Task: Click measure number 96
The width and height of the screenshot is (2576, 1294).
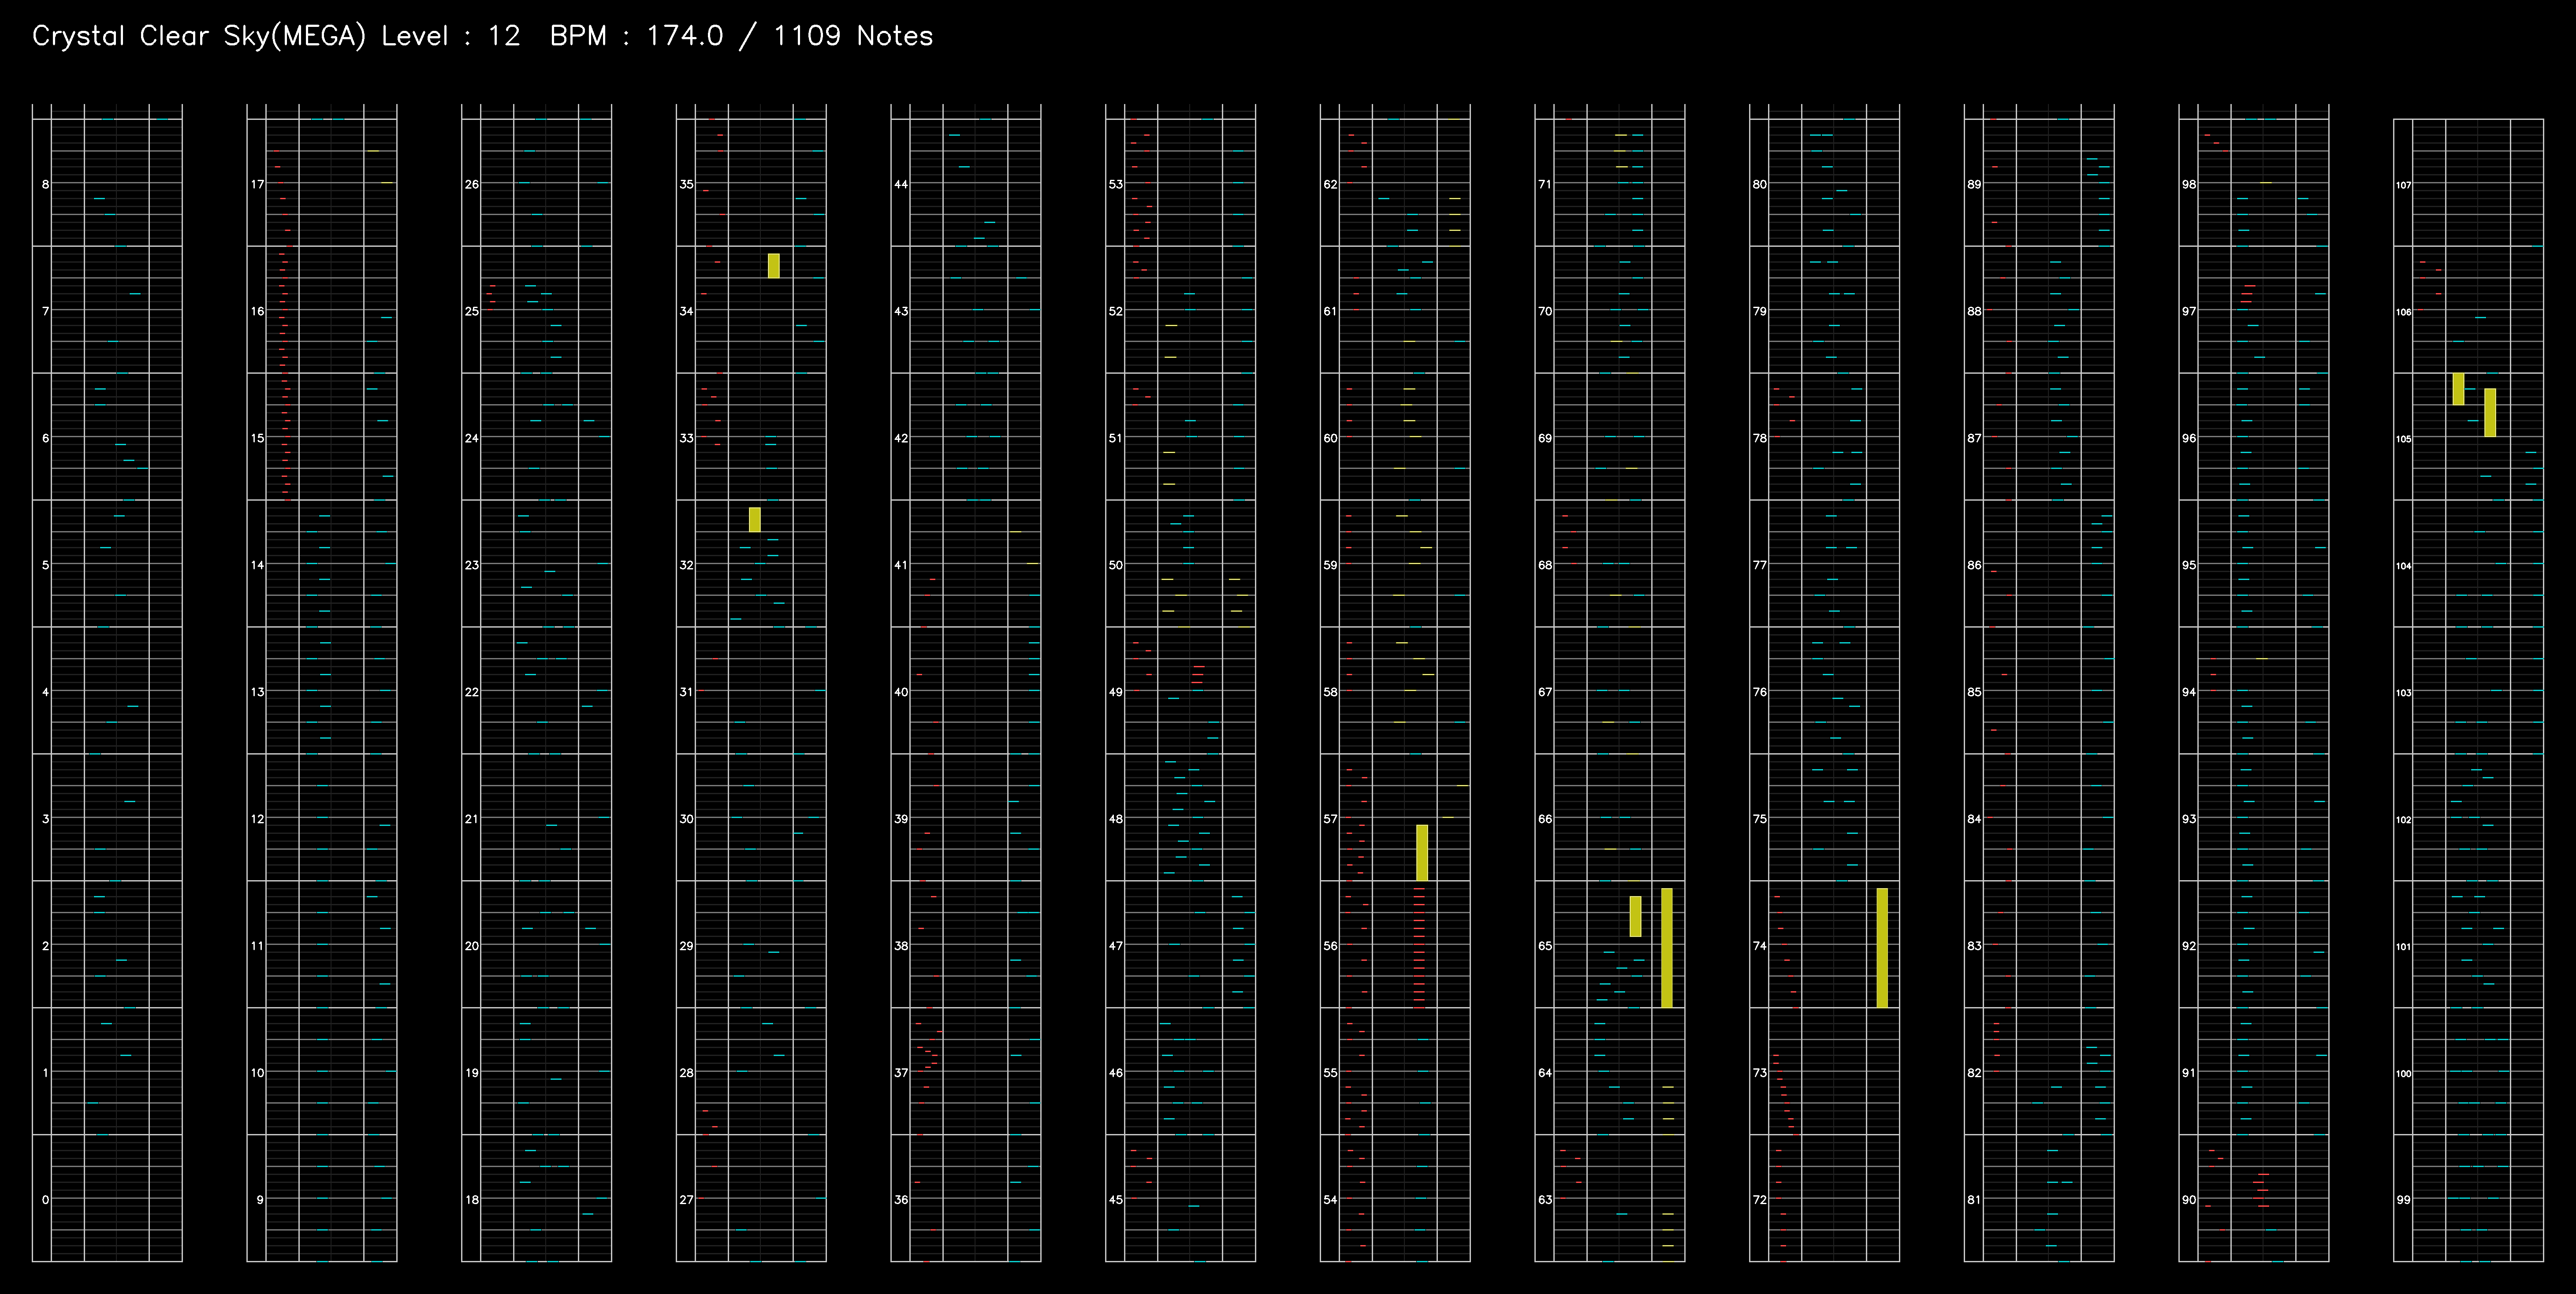Action: coord(2189,438)
